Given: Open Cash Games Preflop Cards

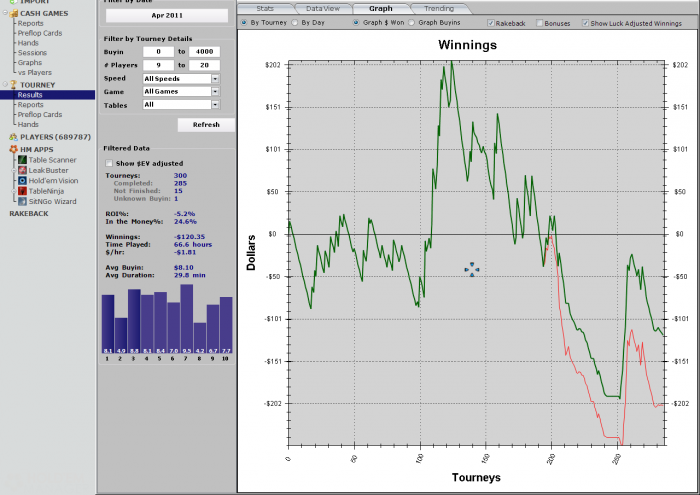Looking at the screenshot, I should coord(40,33).
